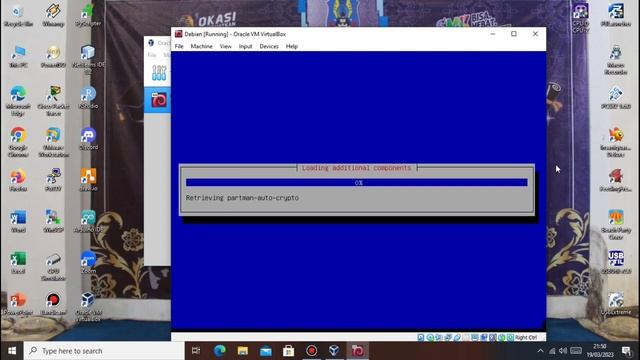Open the Firefox desktop shortcut

(18, 180)
